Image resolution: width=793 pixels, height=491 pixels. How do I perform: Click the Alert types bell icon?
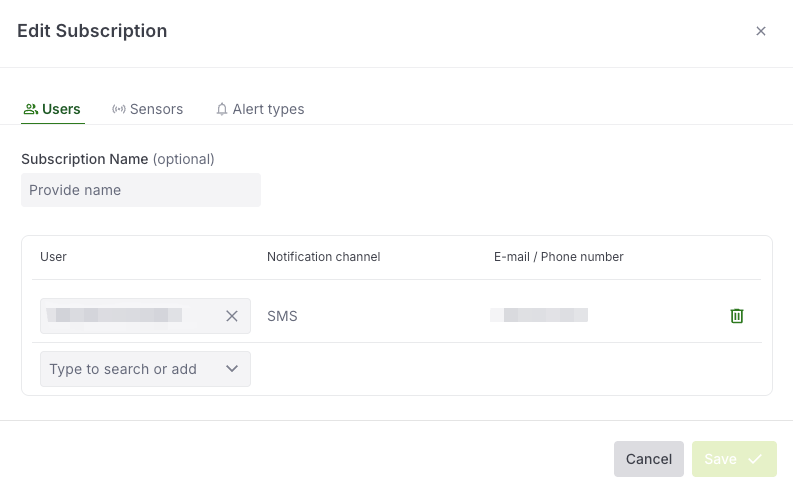tap(222, 109)
